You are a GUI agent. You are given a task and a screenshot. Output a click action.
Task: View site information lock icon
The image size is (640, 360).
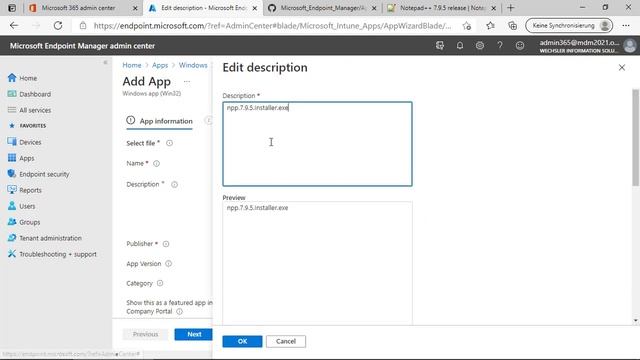click(x=83, y=26)
